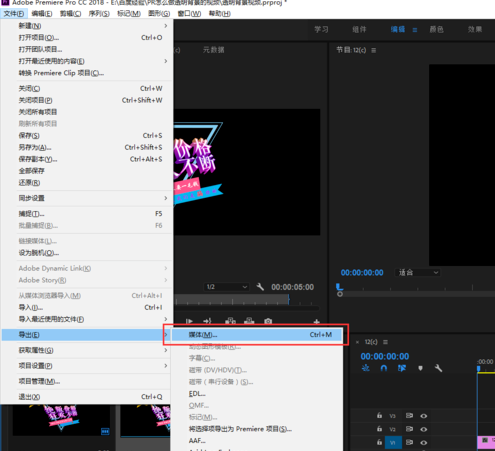Select the pink clip on track V1

point(486,442)
